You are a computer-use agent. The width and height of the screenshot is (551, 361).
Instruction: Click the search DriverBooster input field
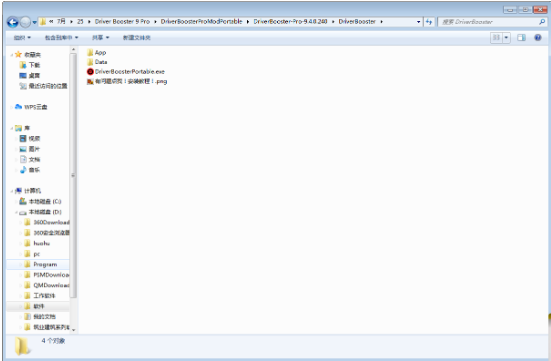click(488, 22)
